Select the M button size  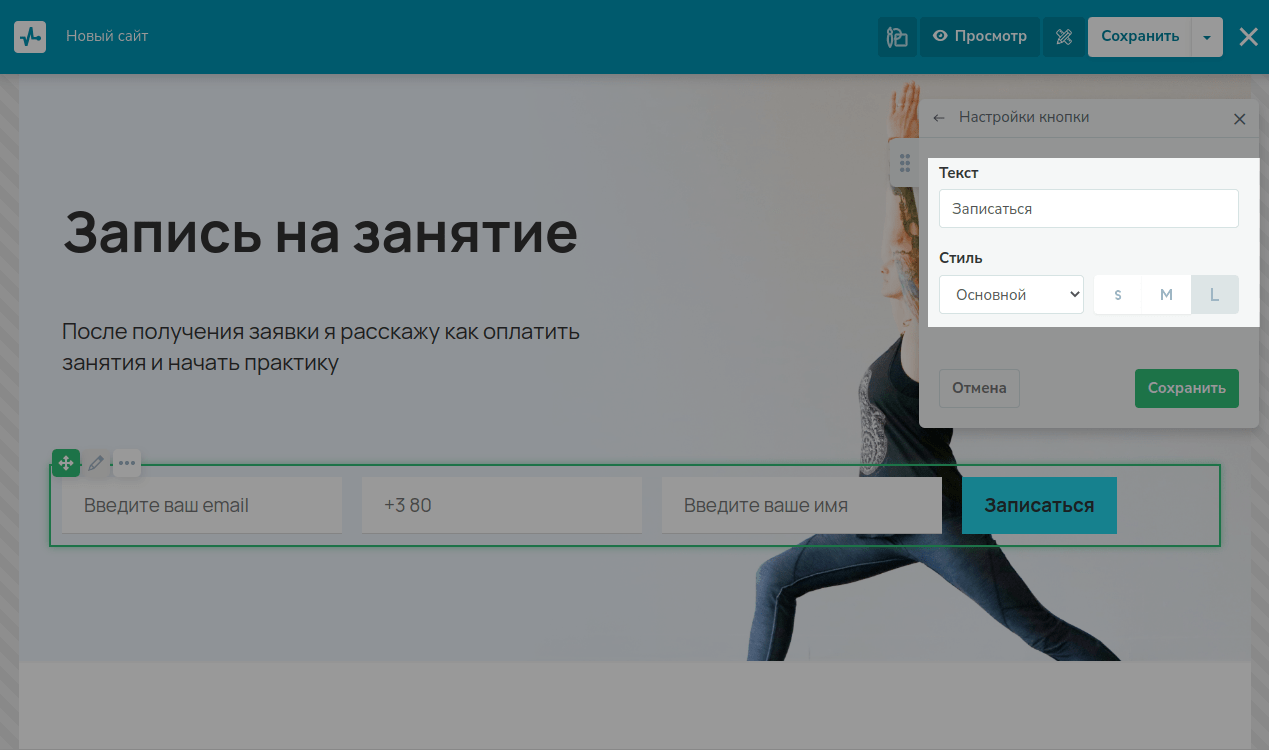point(1166,295)
